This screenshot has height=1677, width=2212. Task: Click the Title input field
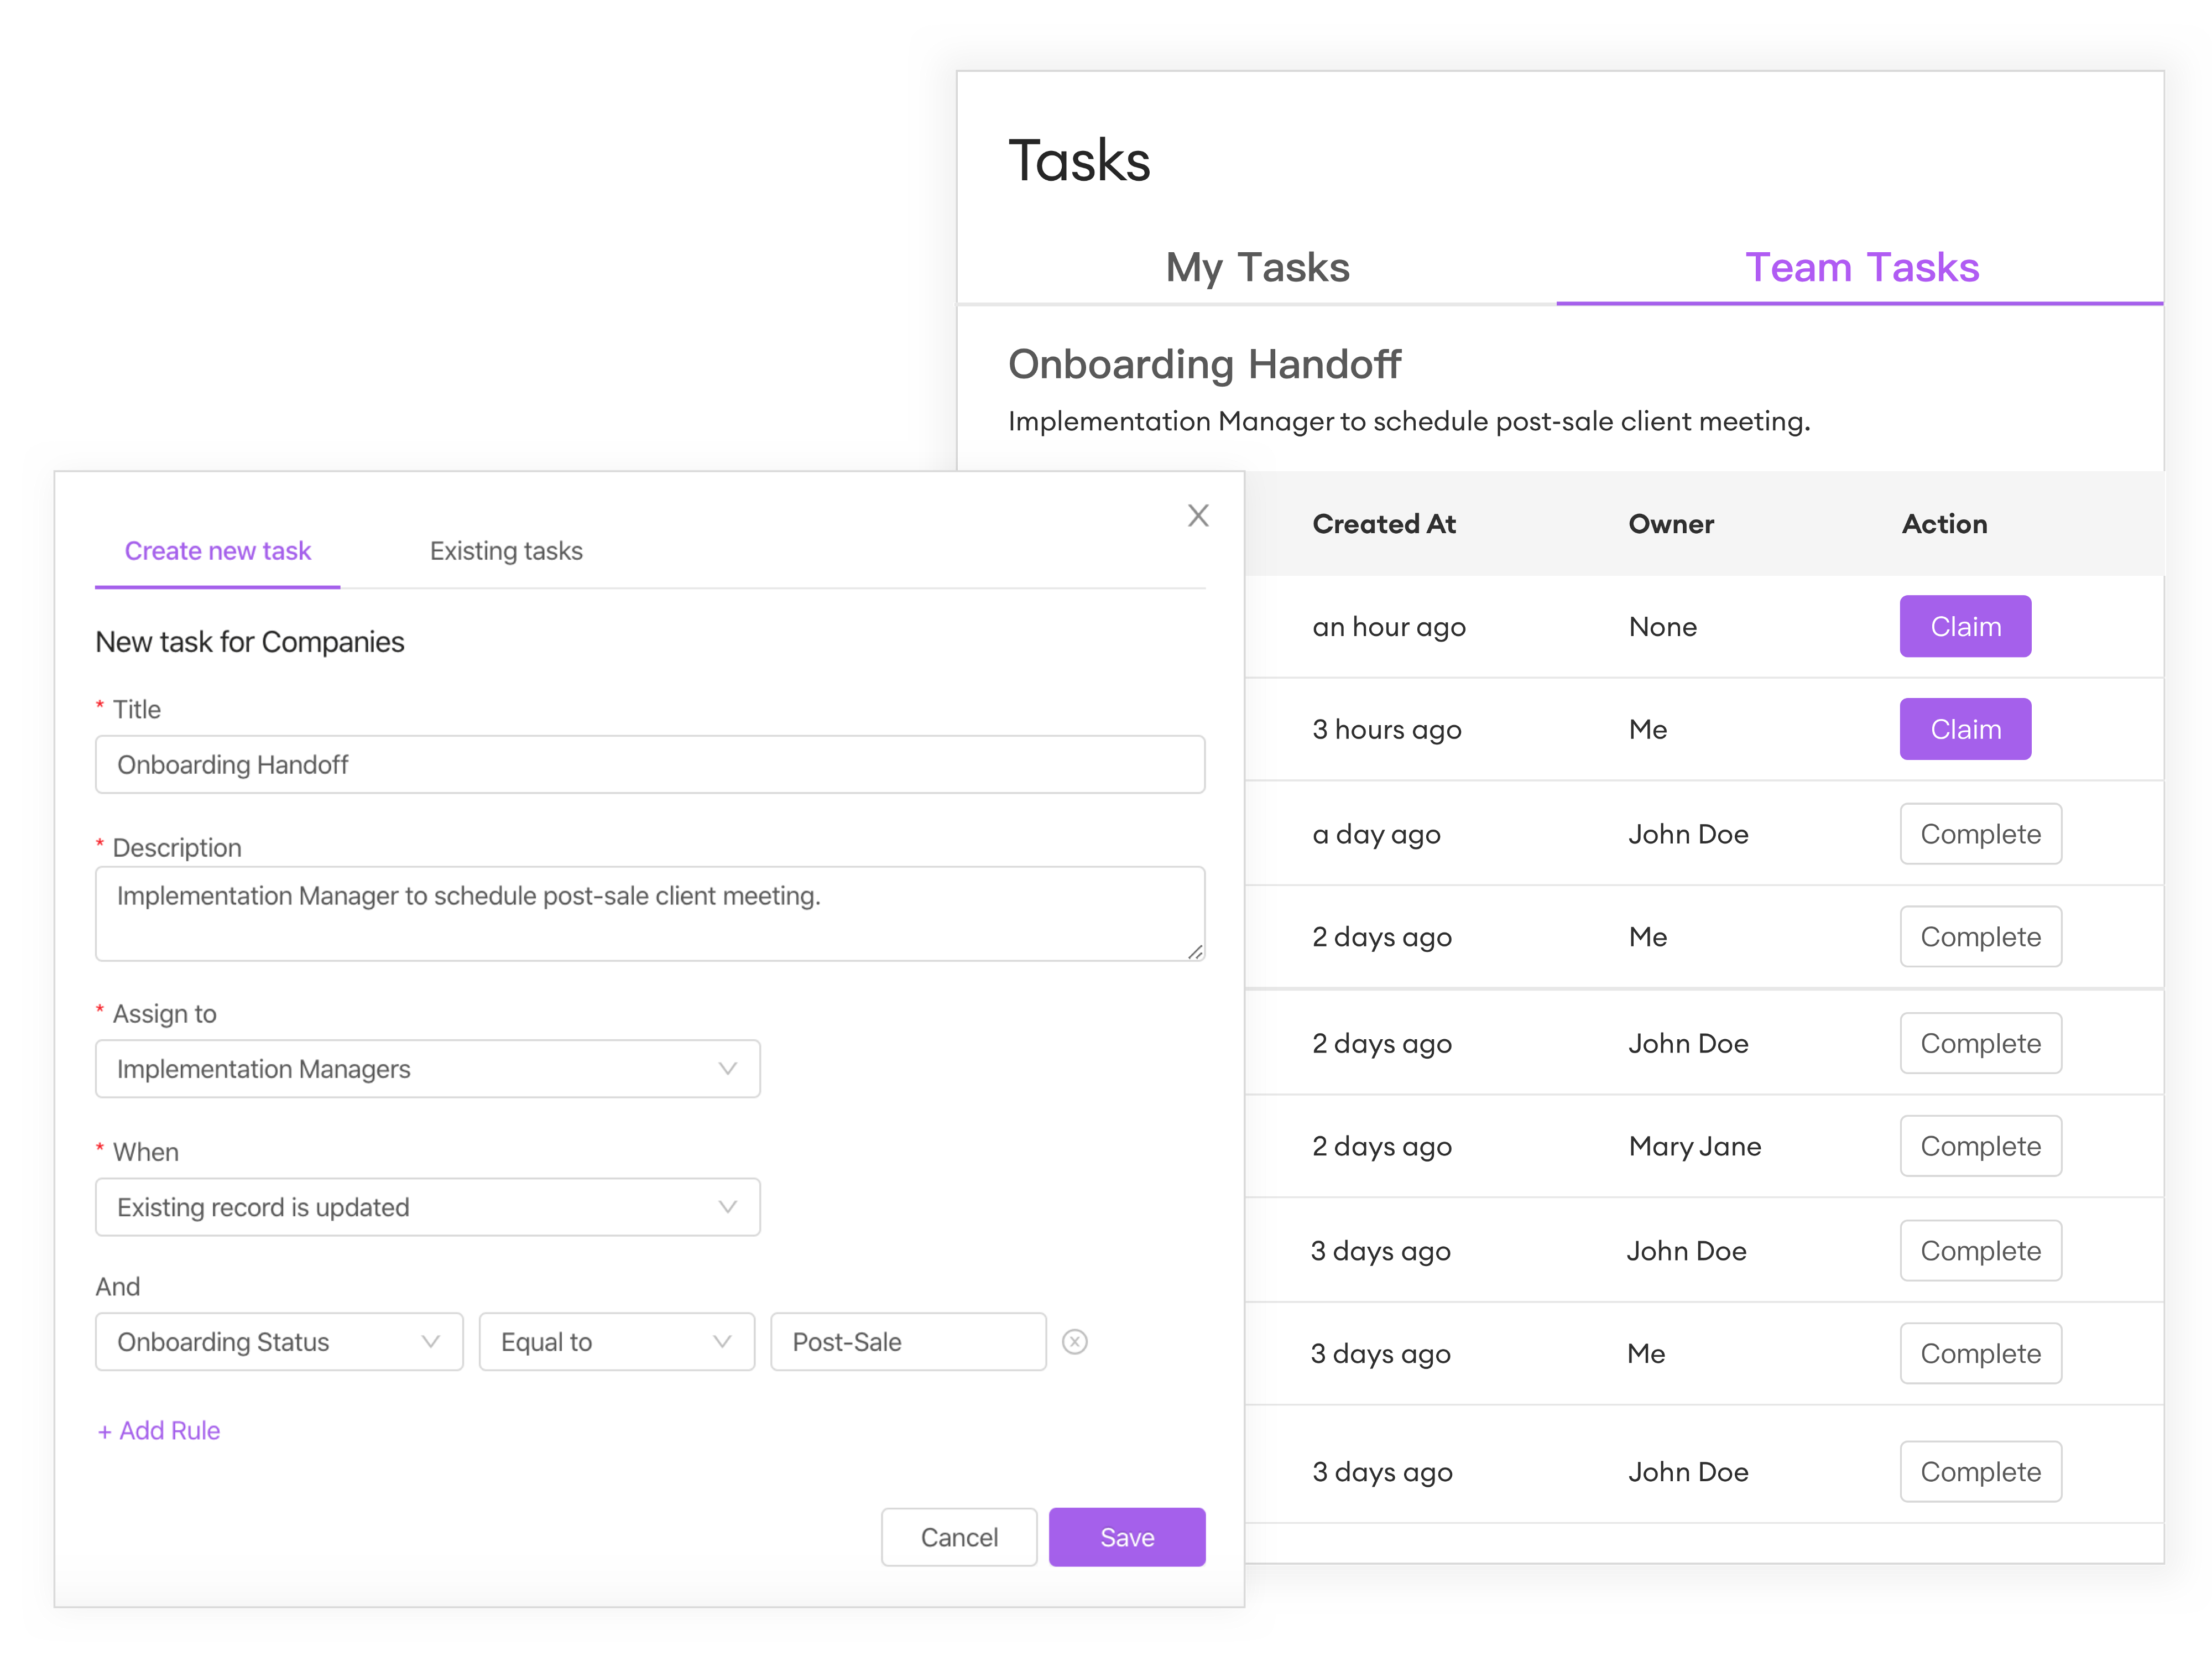[x=650, y=765]
